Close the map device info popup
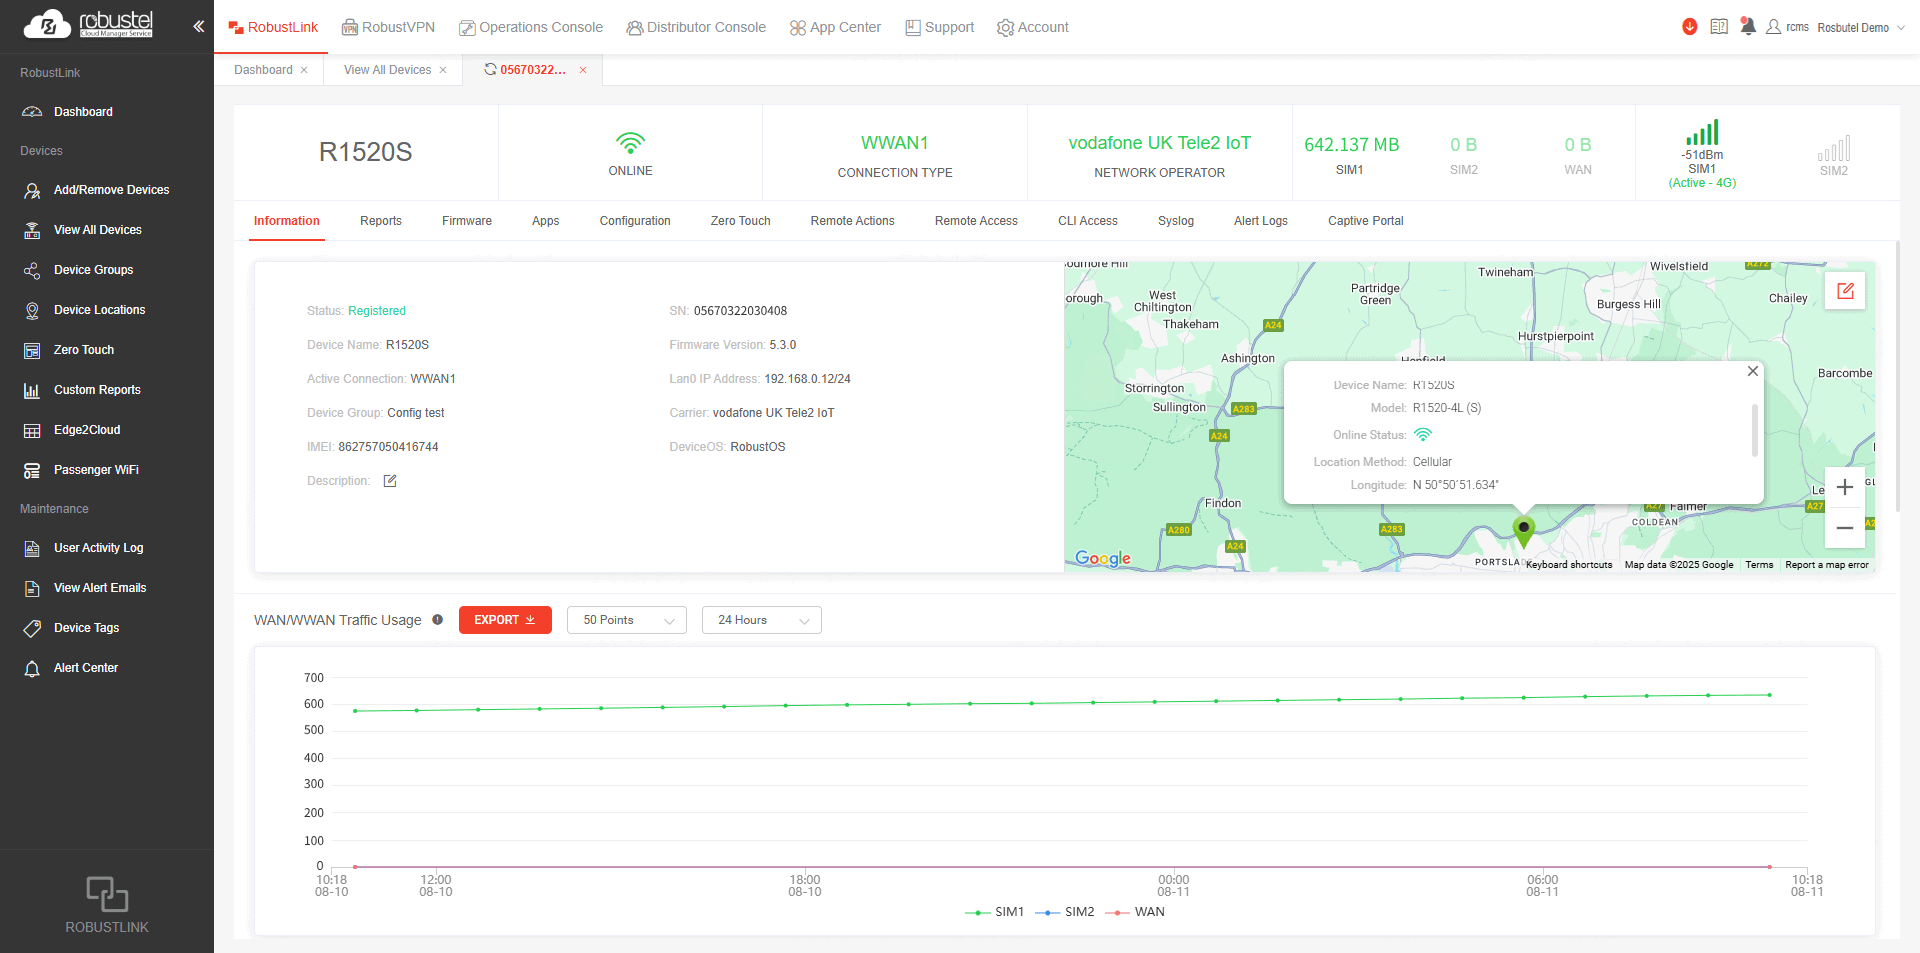The height and width of the screenshot is (953, 1920). [x=1752, y=371]
